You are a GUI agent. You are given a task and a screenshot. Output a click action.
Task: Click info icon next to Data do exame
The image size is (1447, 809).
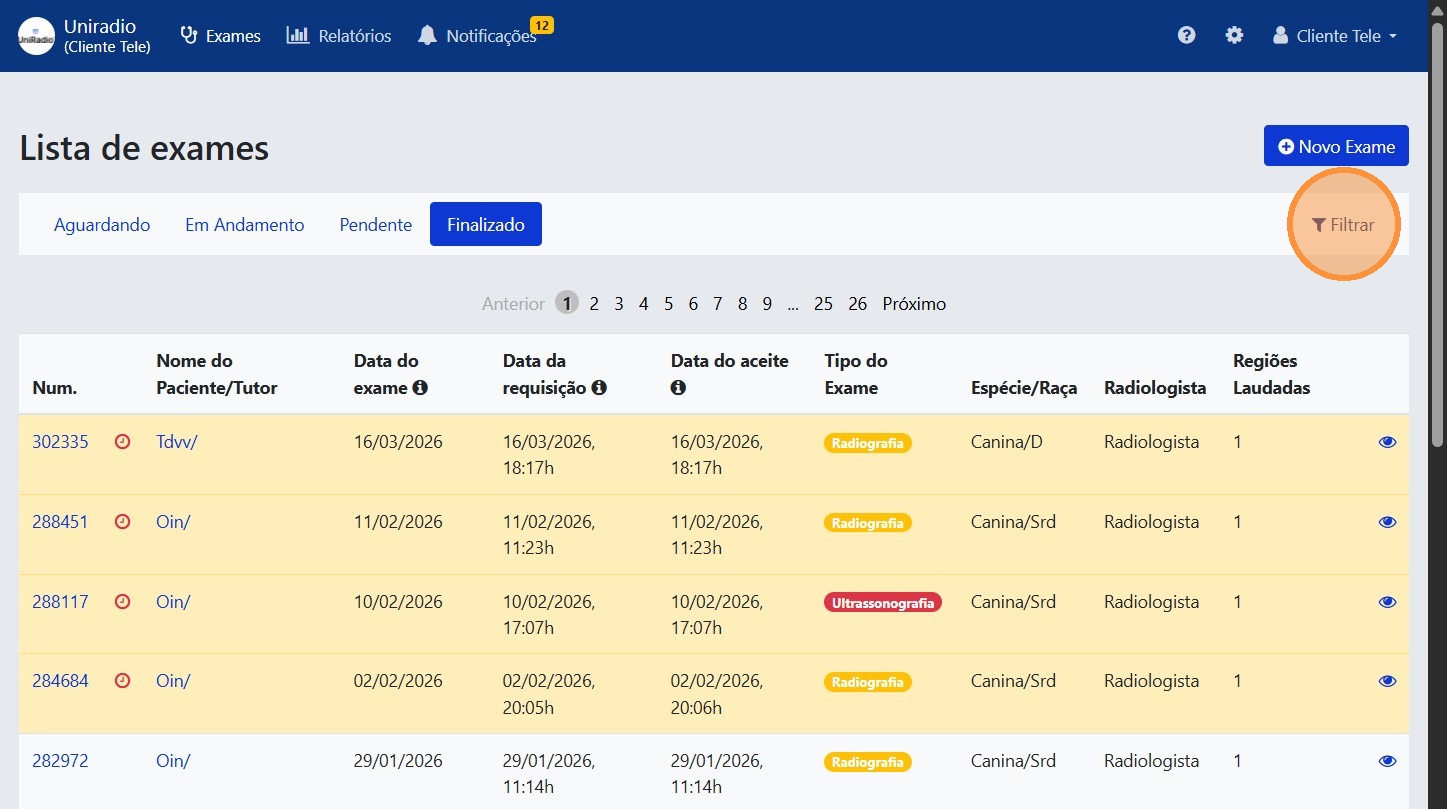pyautogui.click(x=420, y=388)
